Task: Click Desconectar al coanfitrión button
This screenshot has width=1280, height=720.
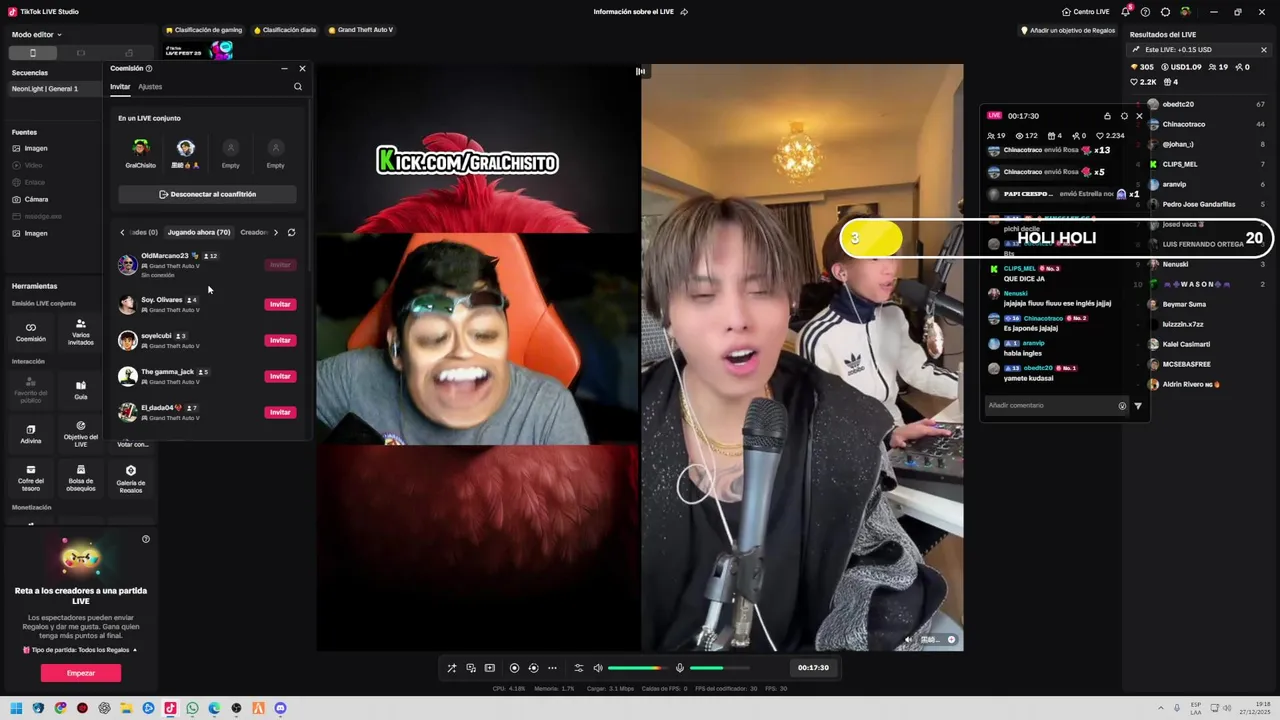Action: [x=207, y=194]
